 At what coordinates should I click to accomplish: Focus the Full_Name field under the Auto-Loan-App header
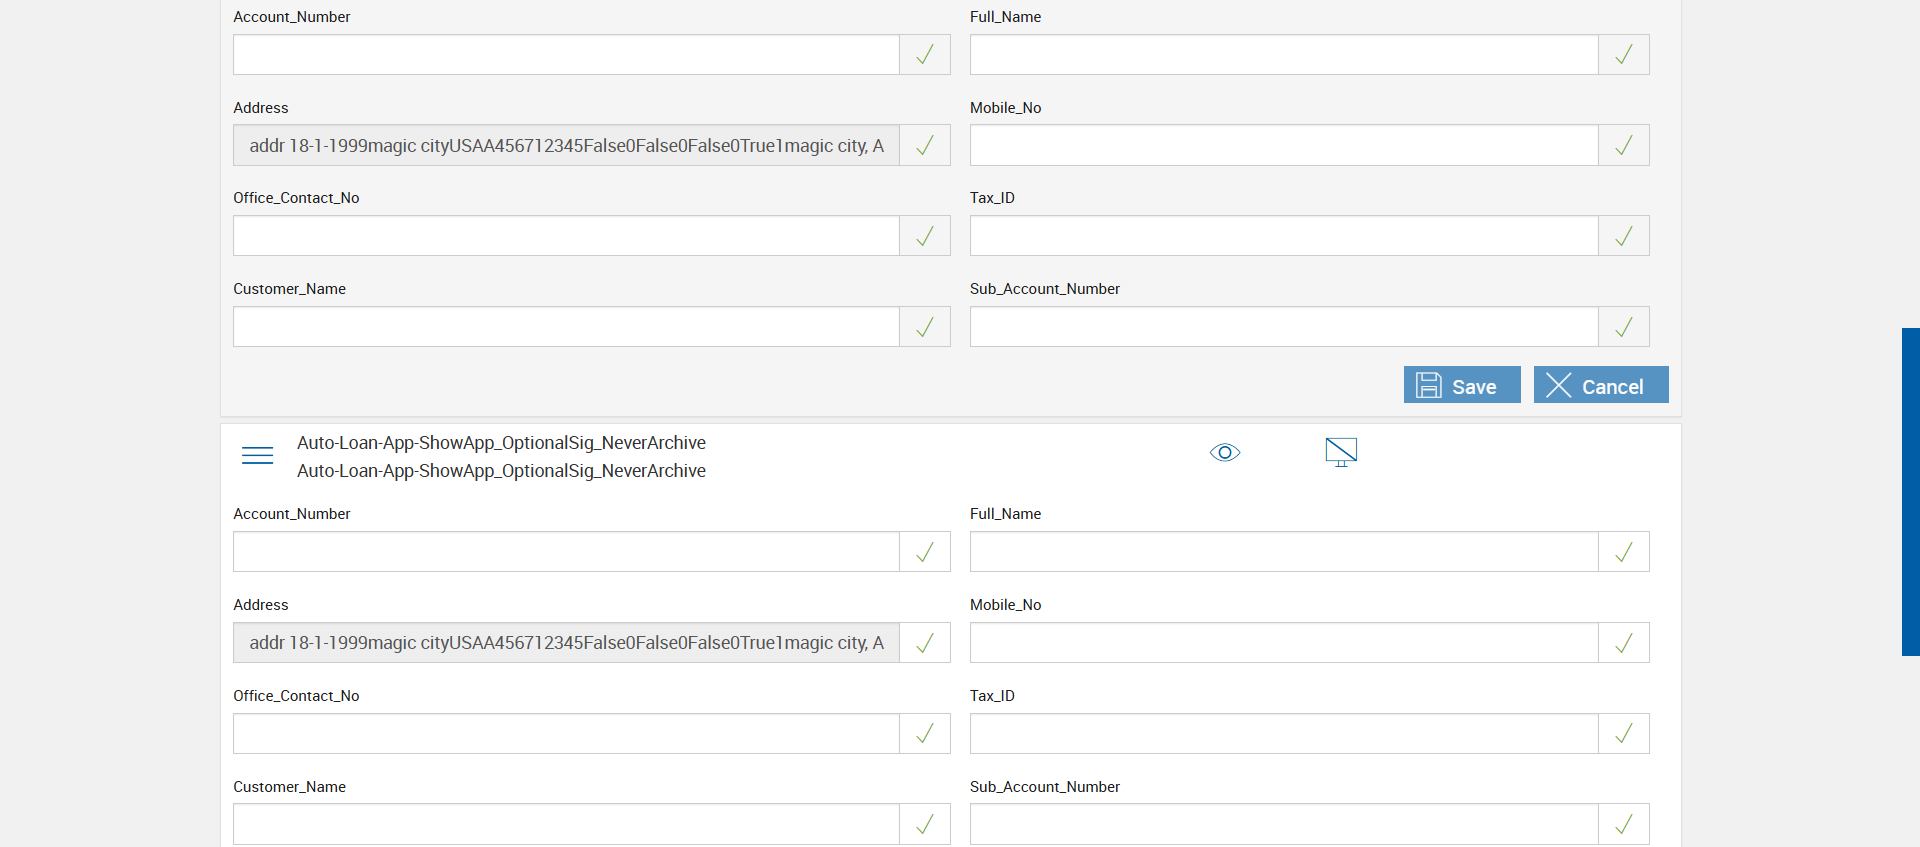pyautogui.click(x=1283, y=552)
